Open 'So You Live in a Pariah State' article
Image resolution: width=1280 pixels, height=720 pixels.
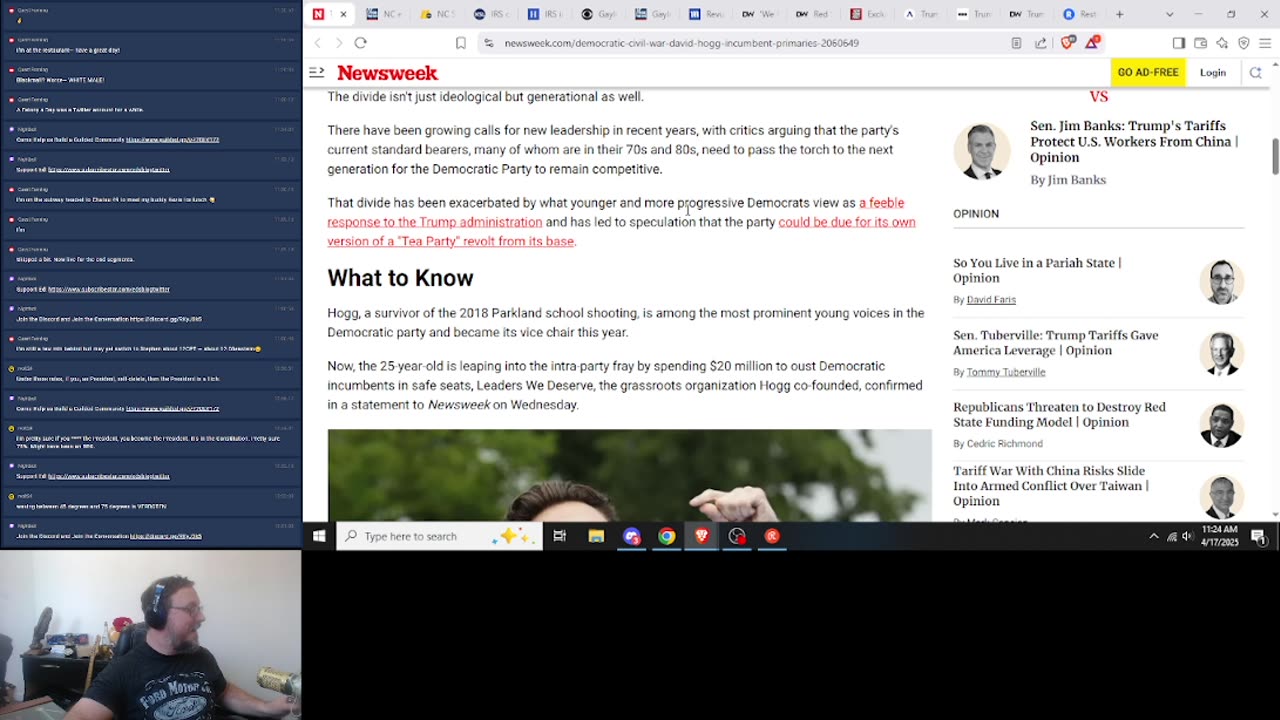(x=1037, y=270)
